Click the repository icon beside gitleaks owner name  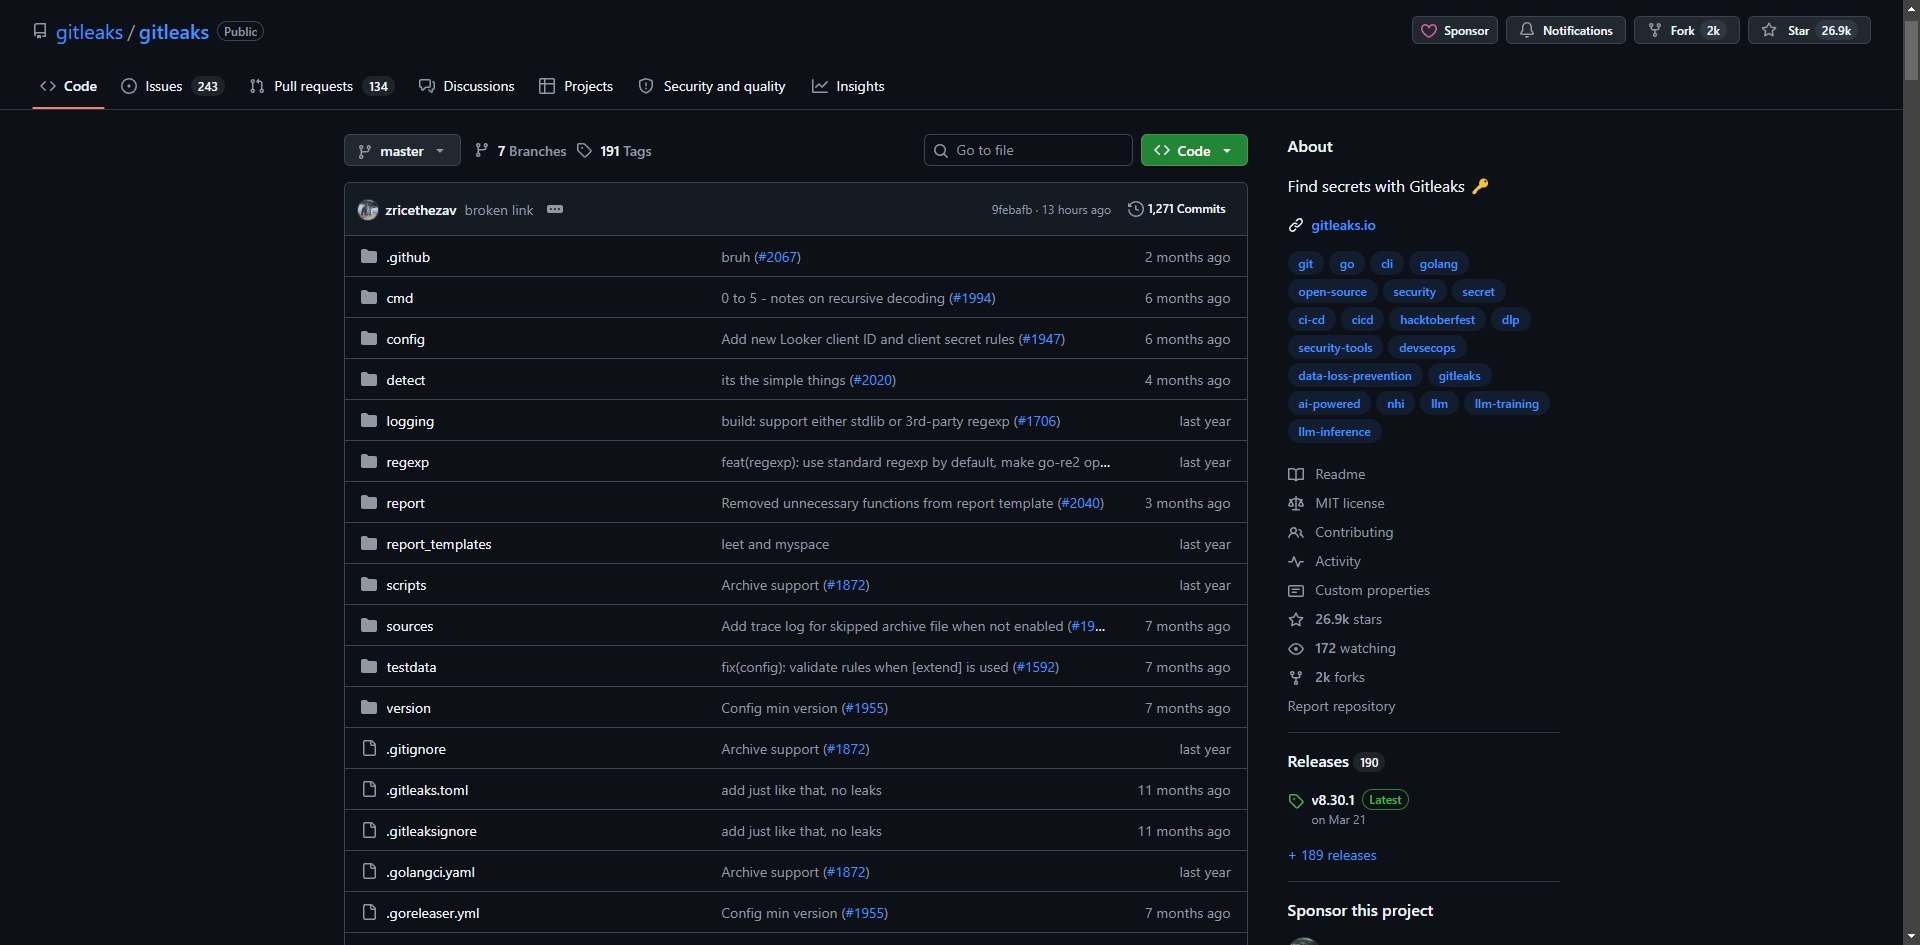(40, 31)
